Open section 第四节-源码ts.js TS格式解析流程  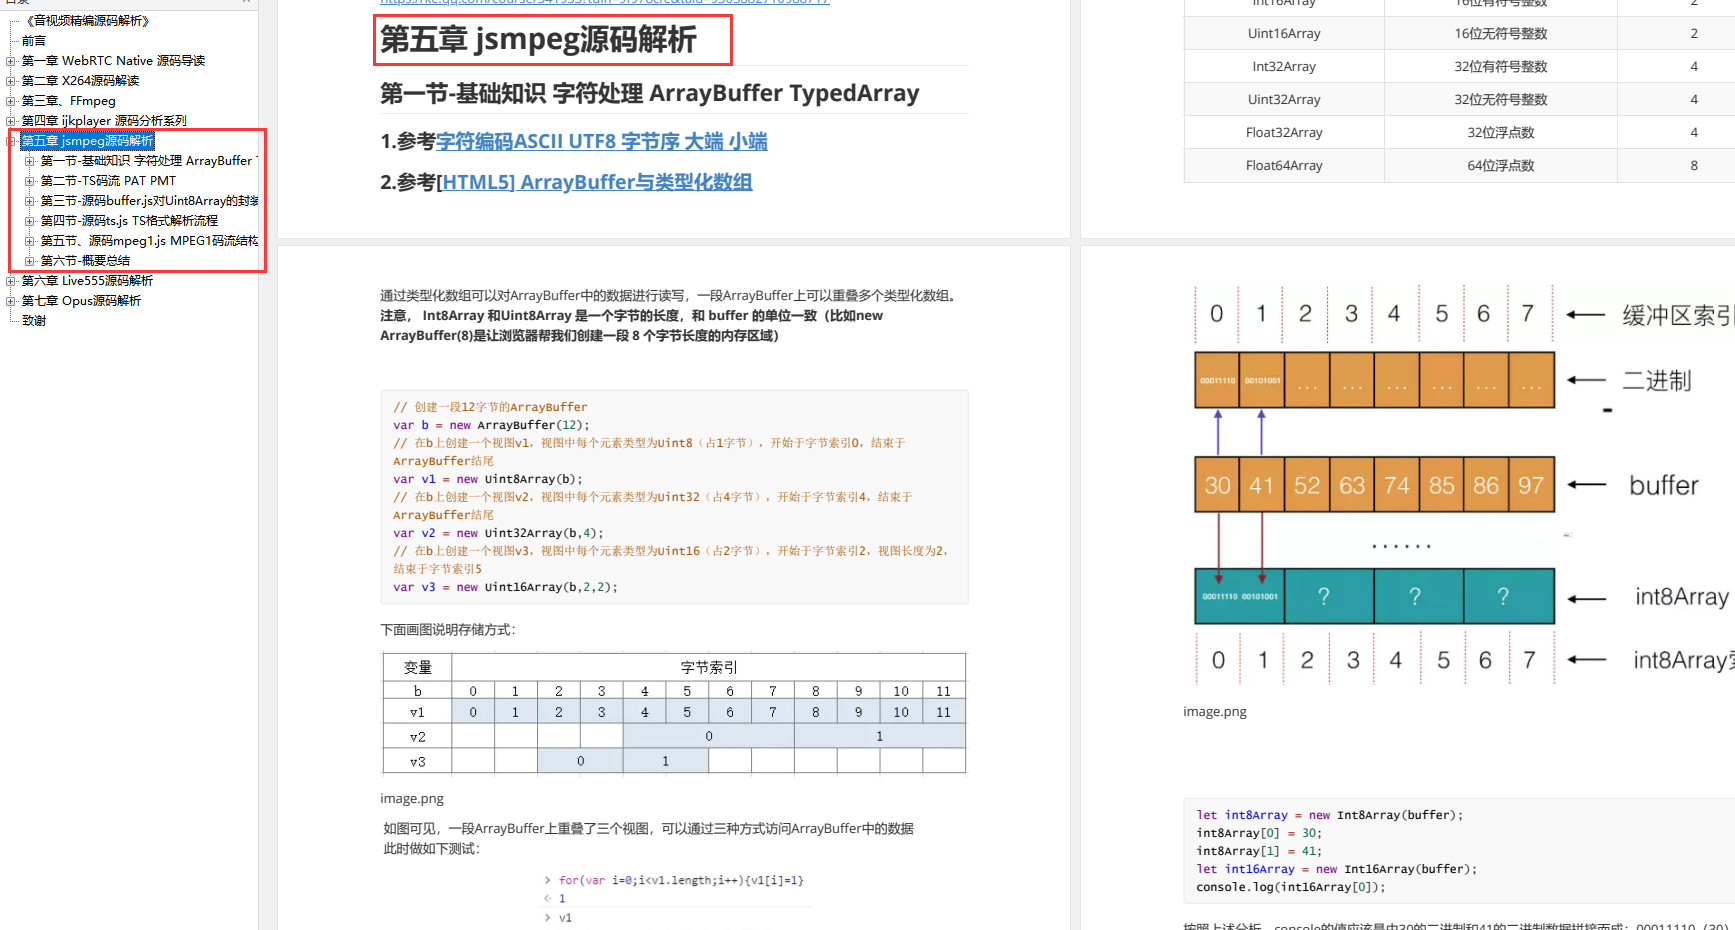click(129, 221)
